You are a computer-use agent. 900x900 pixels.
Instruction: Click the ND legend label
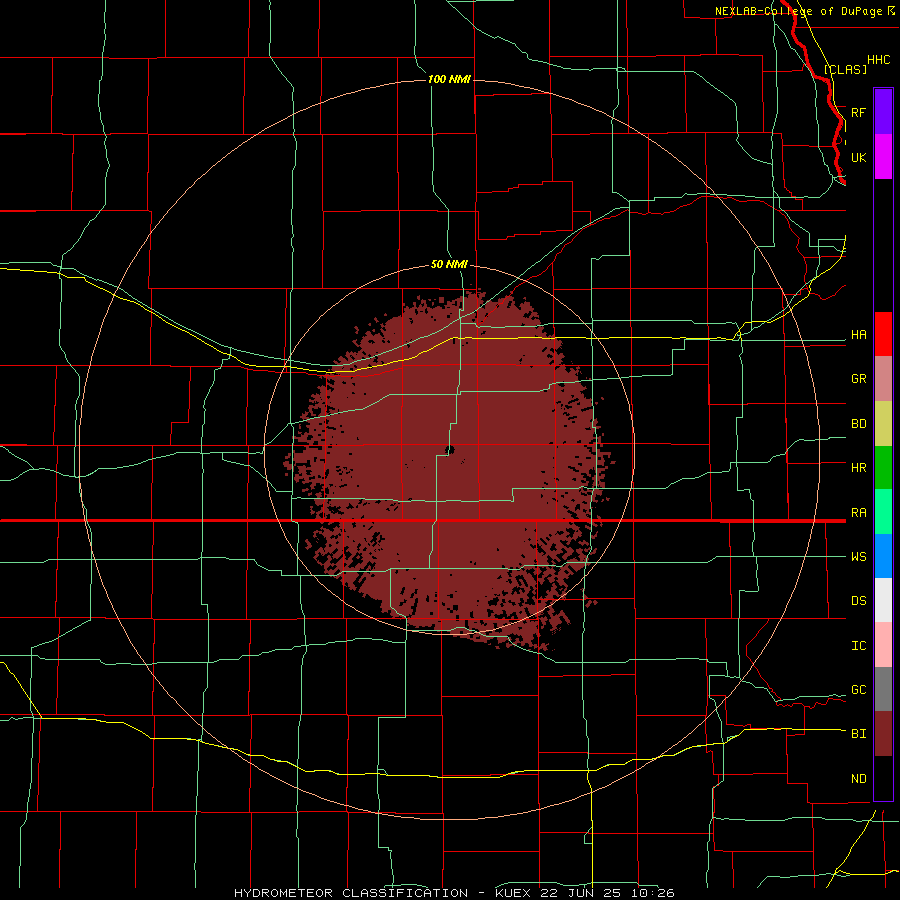858,779
